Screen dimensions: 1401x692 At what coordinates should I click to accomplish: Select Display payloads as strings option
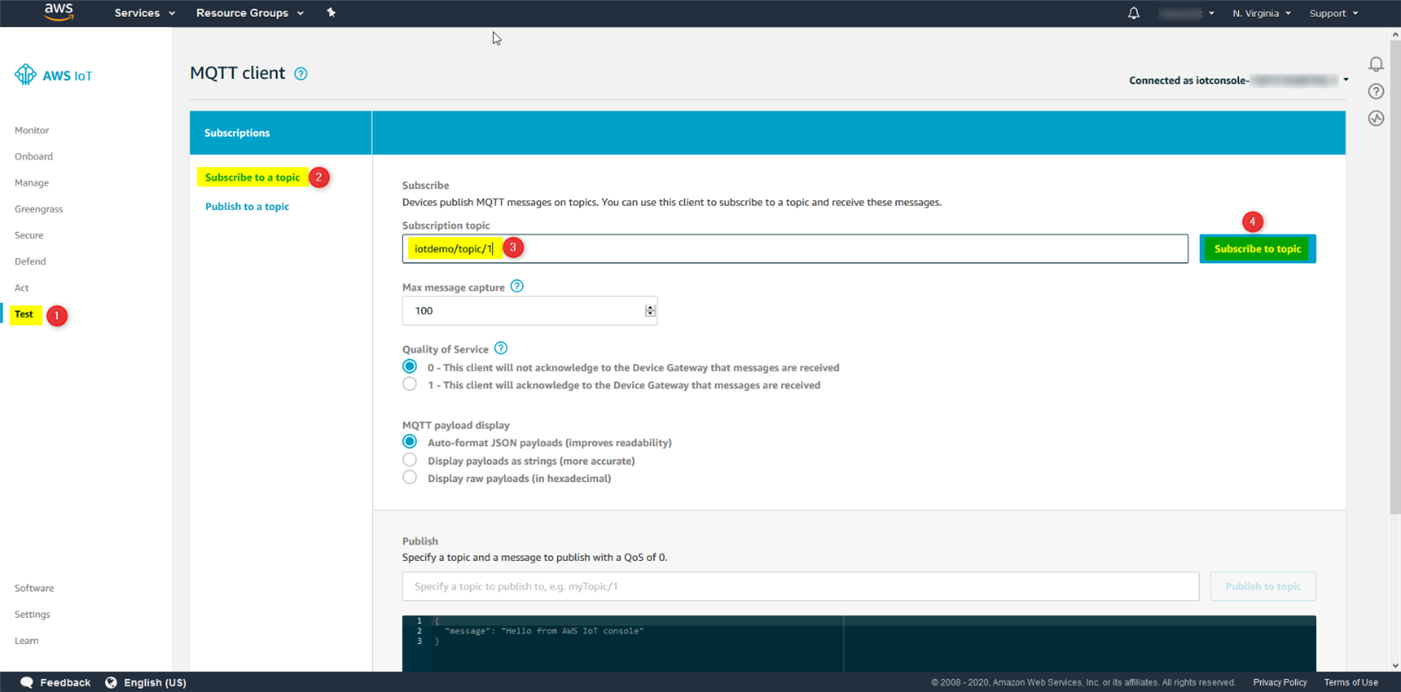click(409, 460)
